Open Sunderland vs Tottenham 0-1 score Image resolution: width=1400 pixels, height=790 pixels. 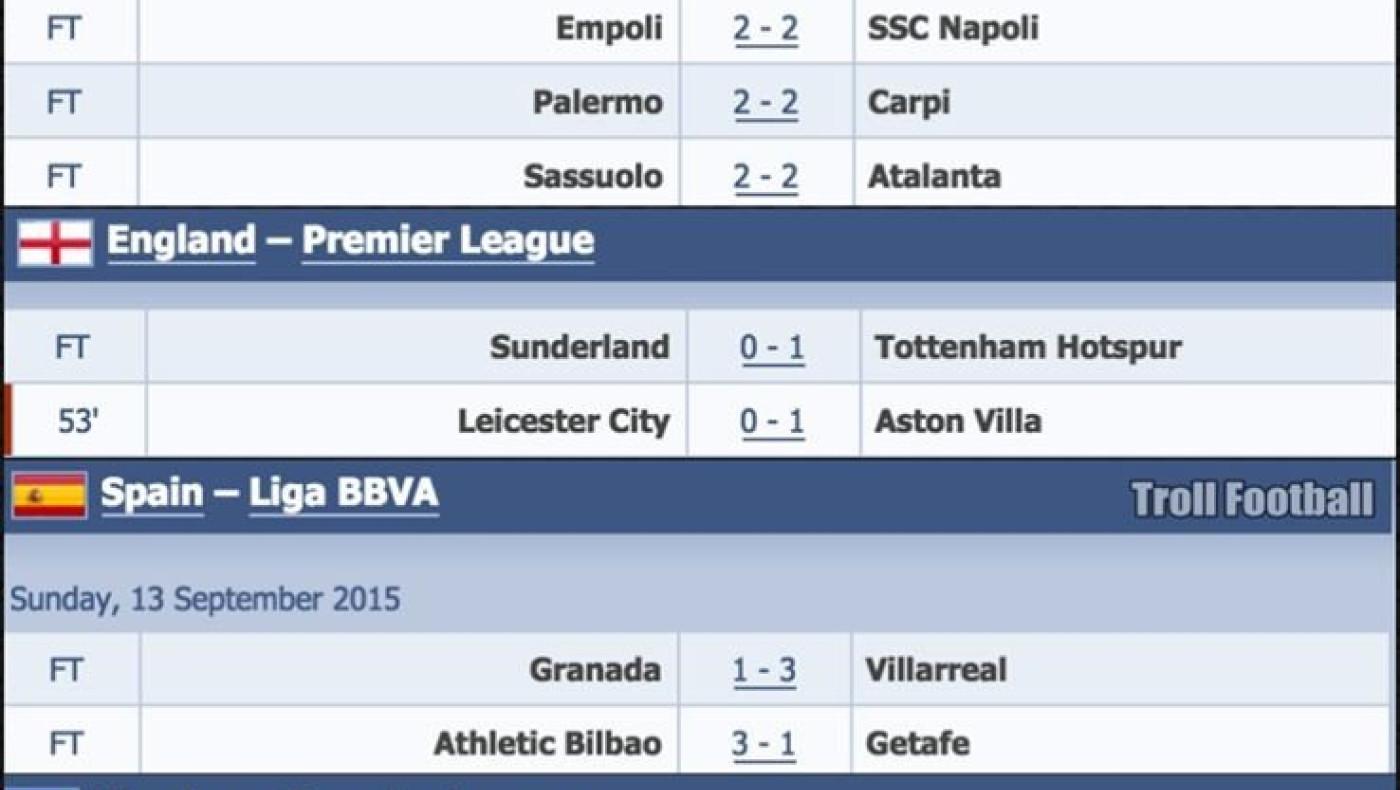(772, 348)
